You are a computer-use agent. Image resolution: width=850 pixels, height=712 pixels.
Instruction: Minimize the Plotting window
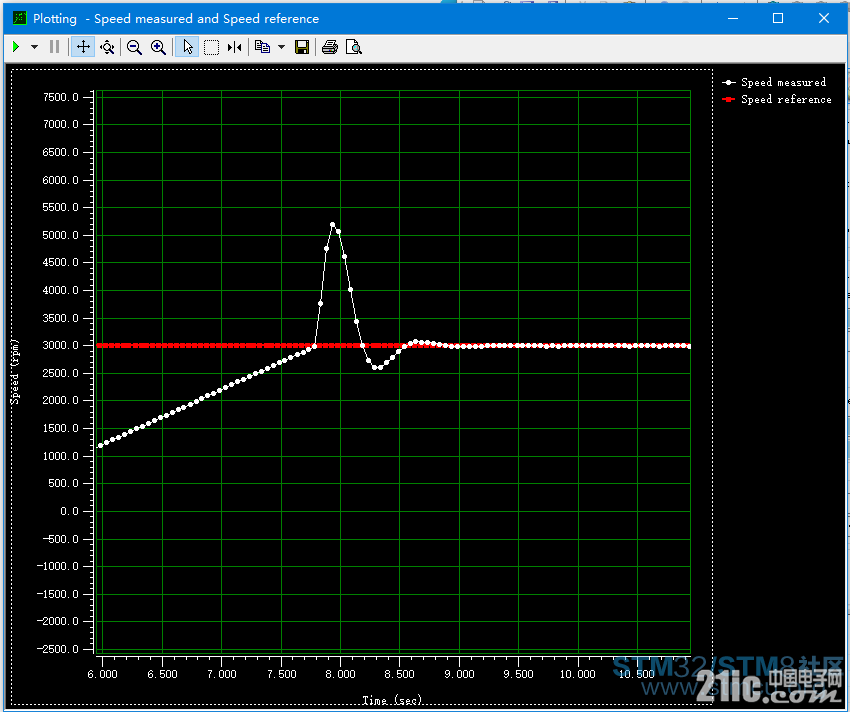tap(733, 18)
